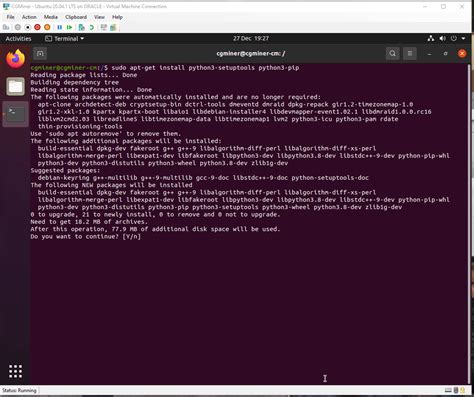Open the Action menu
474x397 pixels.
pos(29,17)
